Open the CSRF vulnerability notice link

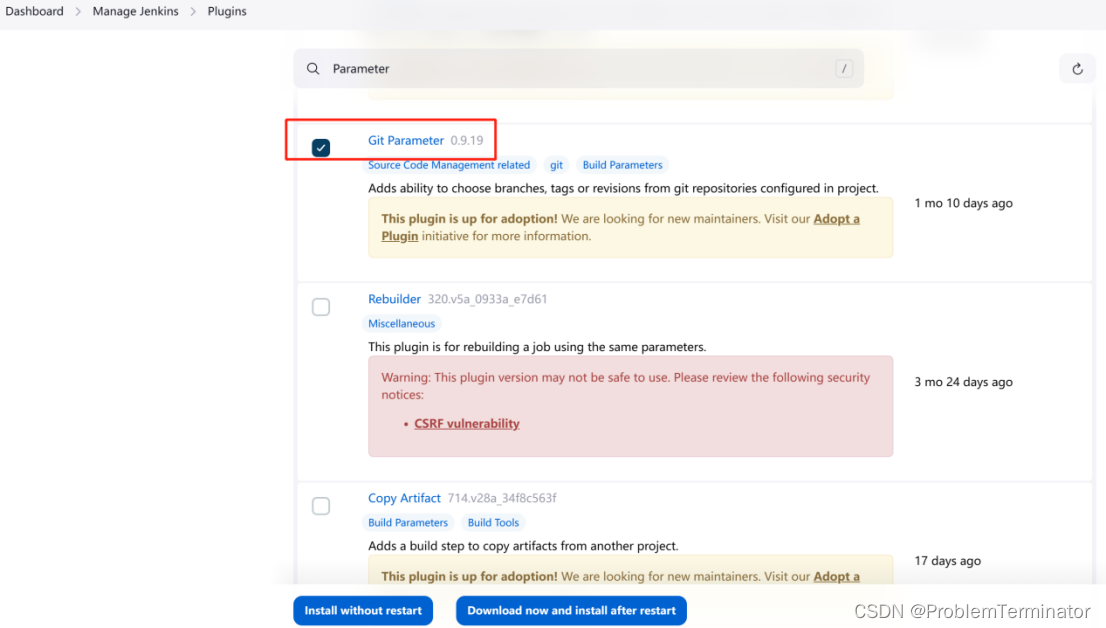click(x=467, y=424)
